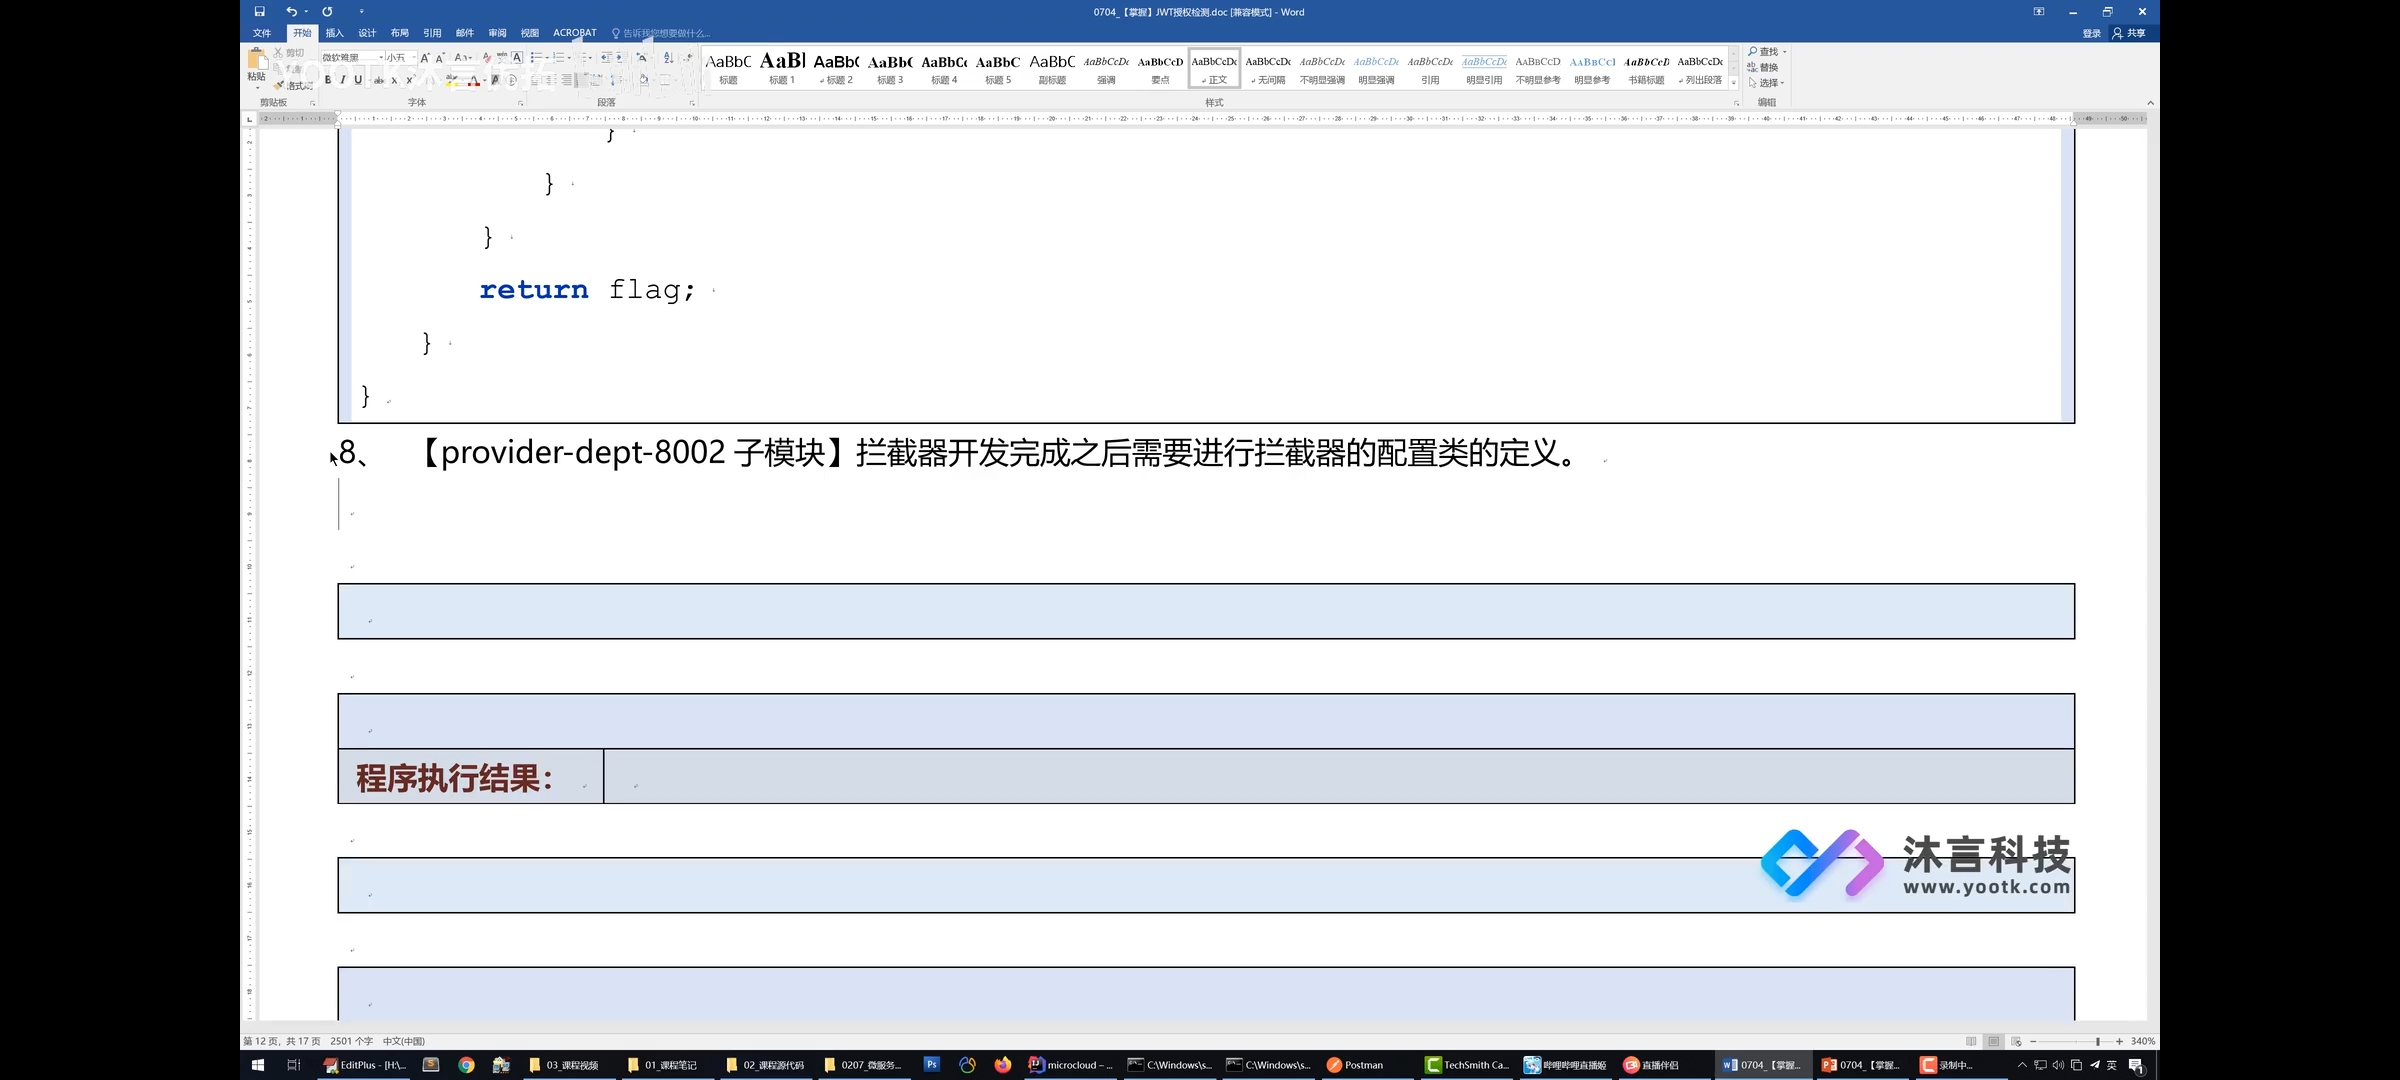Toggle Italic formatting
This screenshot has height=1080, width=2400.
click(x=343, y=80)
